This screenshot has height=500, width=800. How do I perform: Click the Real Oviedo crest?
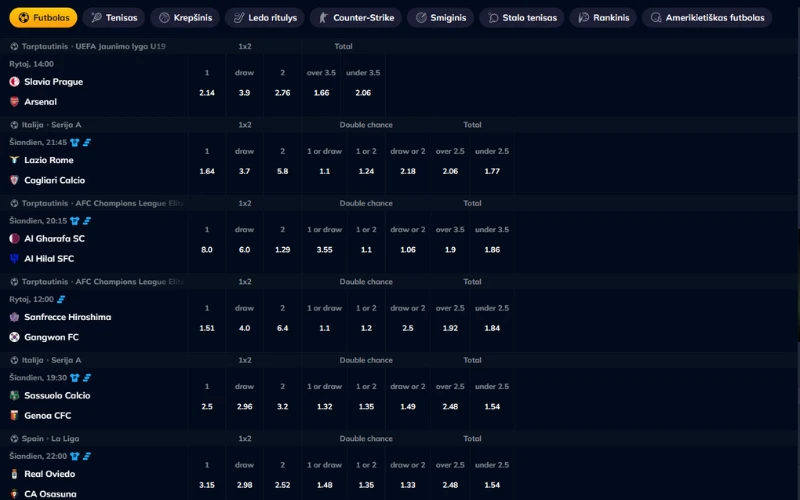click(14, 474)
